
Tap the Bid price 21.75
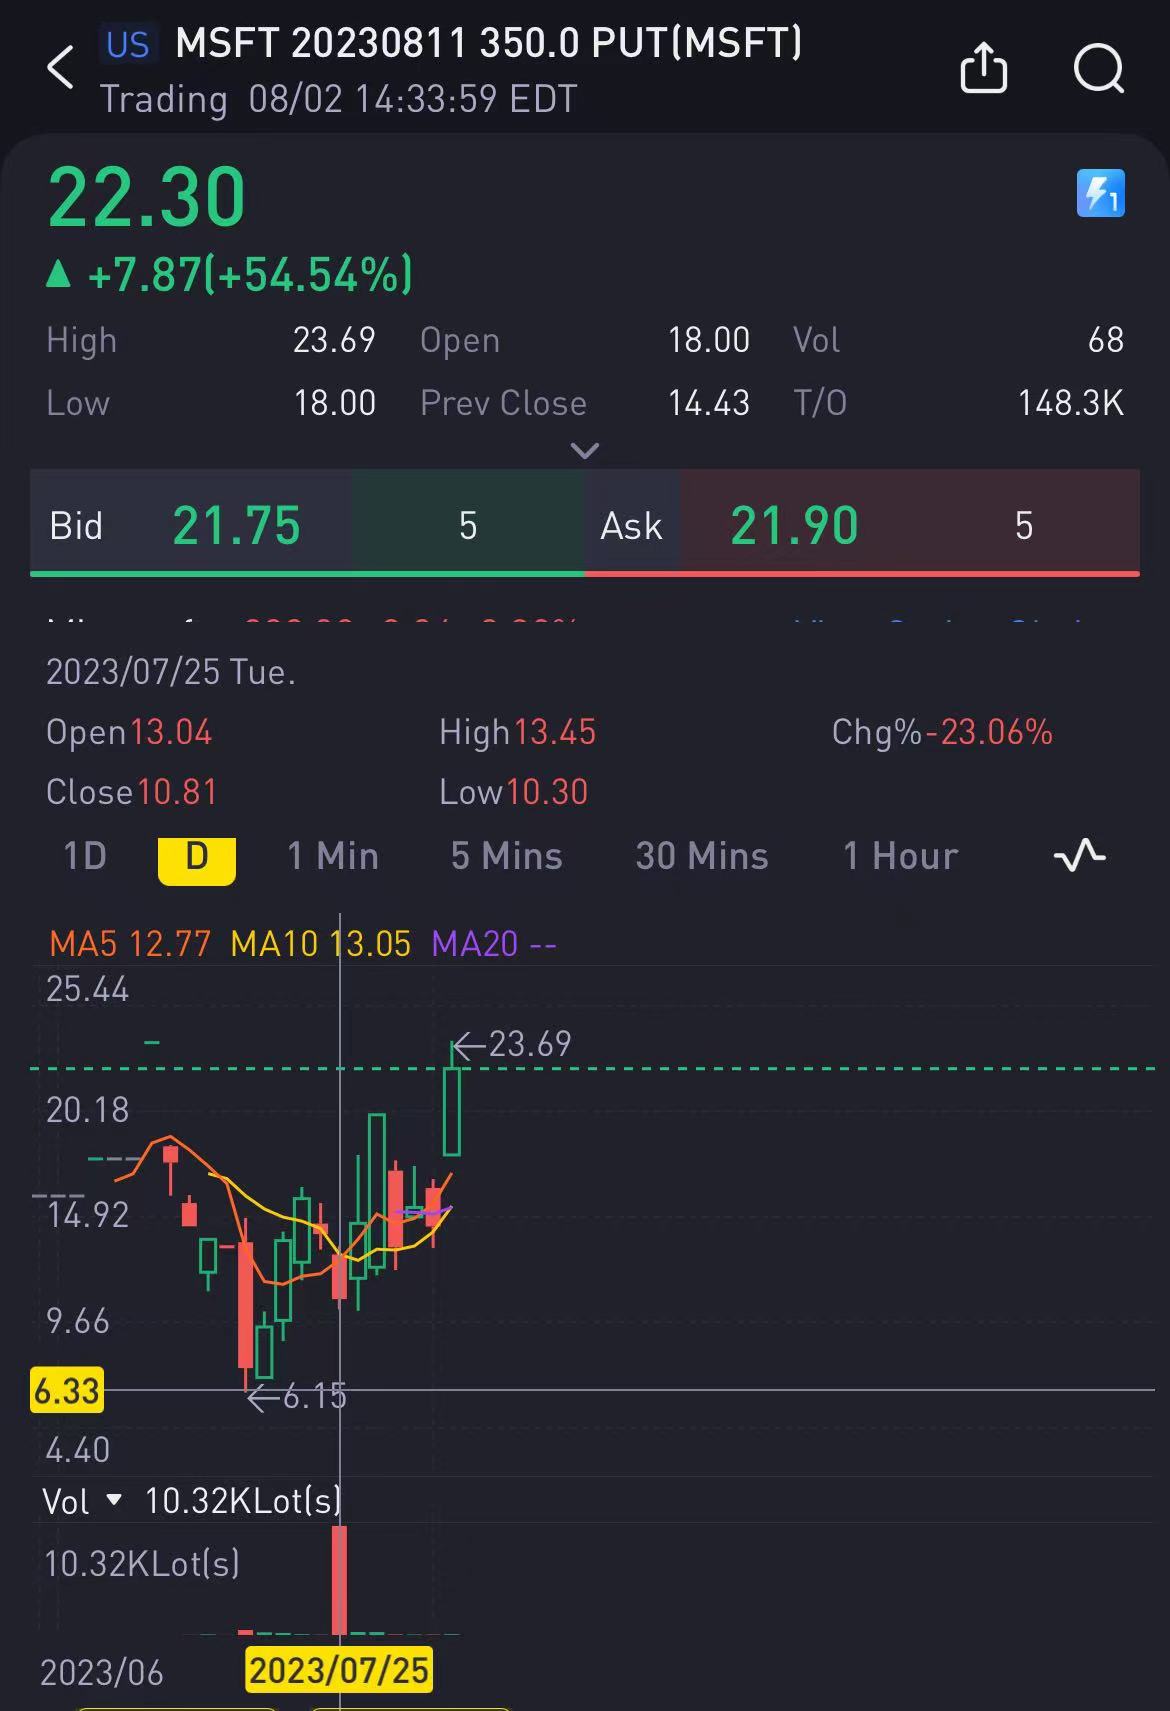[237, 525]
